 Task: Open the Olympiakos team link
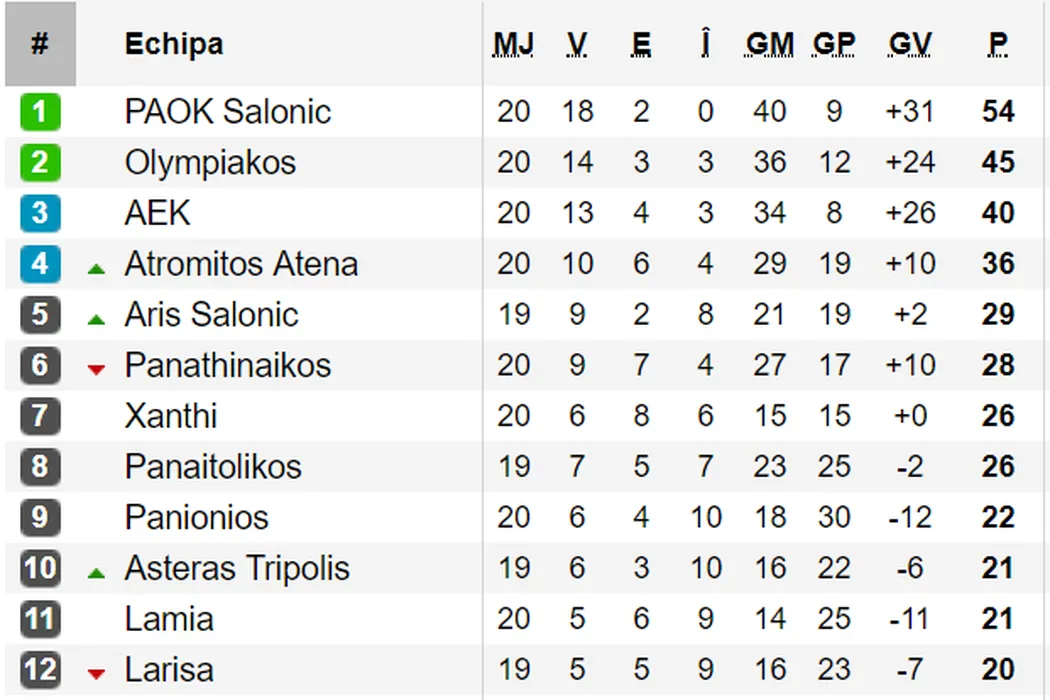pyautogui.click(x=210, y=162)
